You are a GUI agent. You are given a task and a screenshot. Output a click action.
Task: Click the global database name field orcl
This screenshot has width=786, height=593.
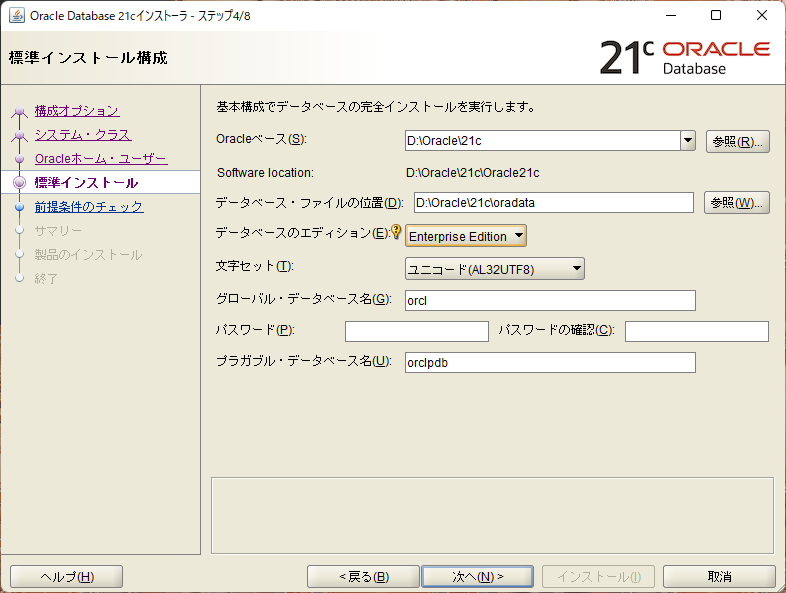[x=550, y=300]
